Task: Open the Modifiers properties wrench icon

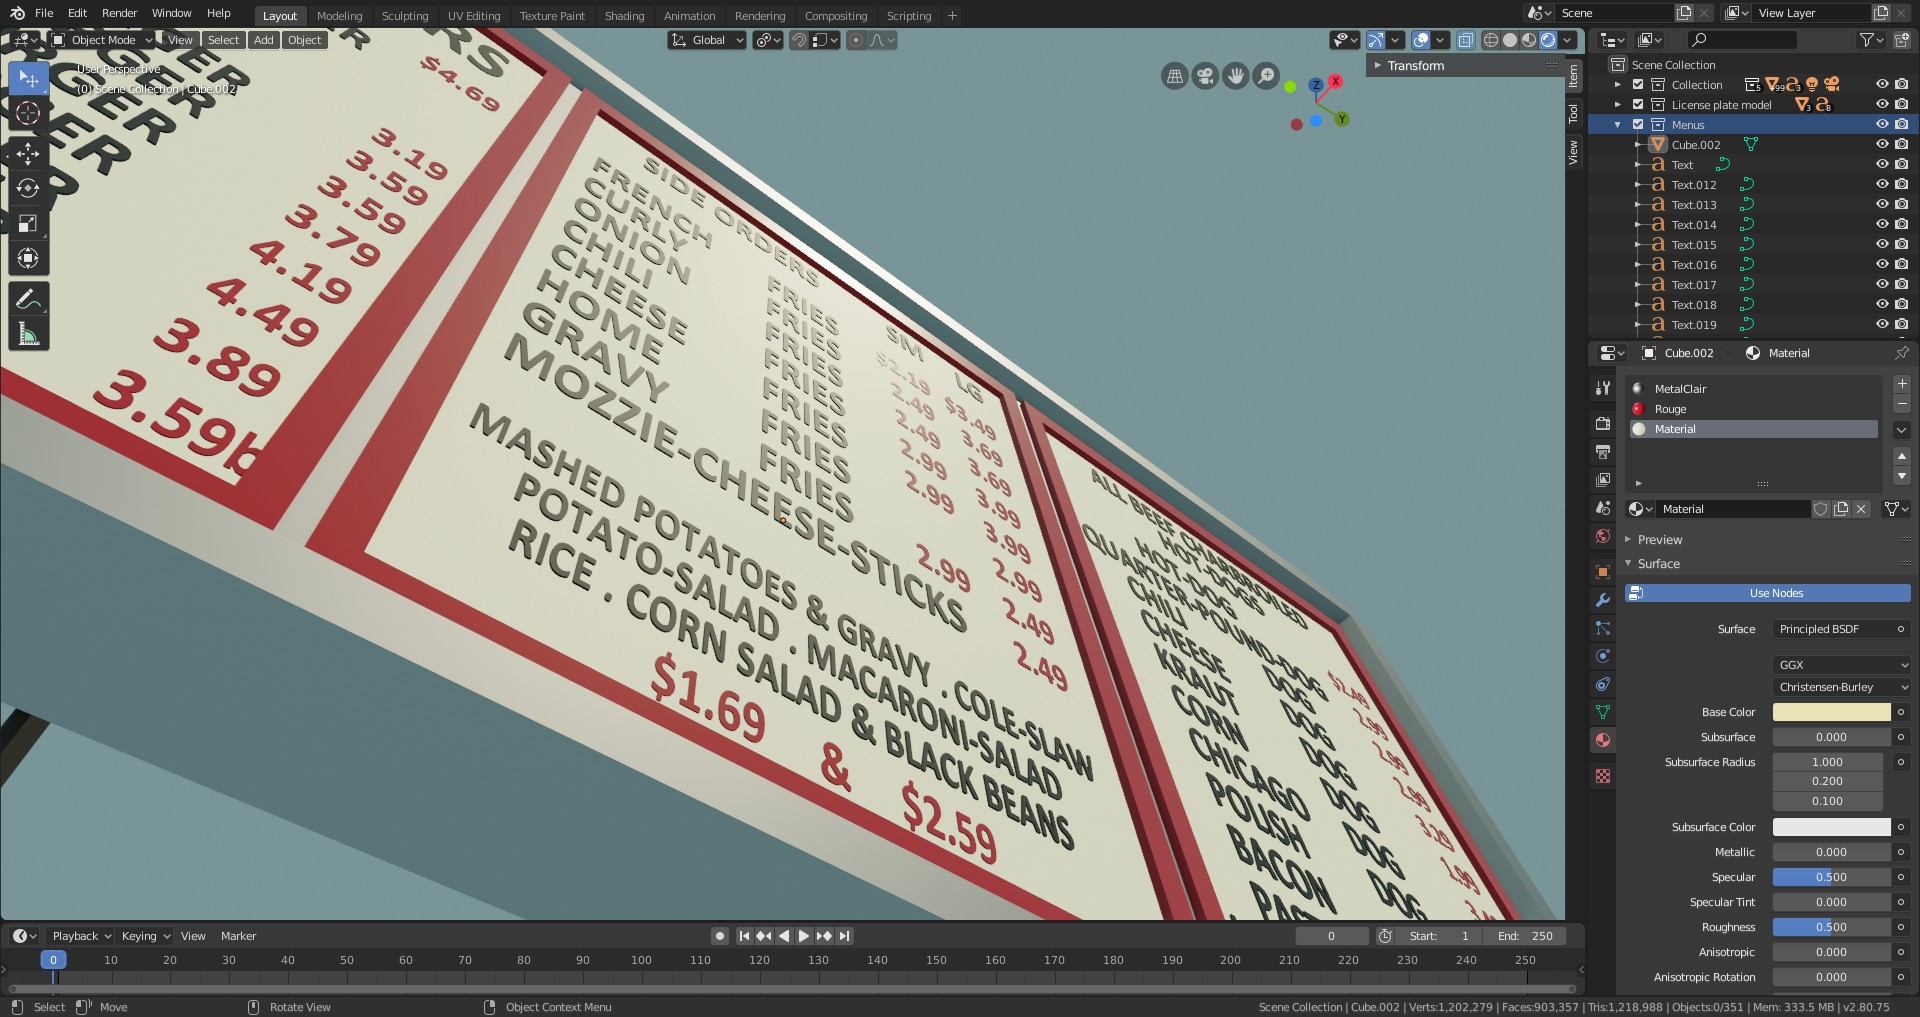Action: tap(1603, 600)
